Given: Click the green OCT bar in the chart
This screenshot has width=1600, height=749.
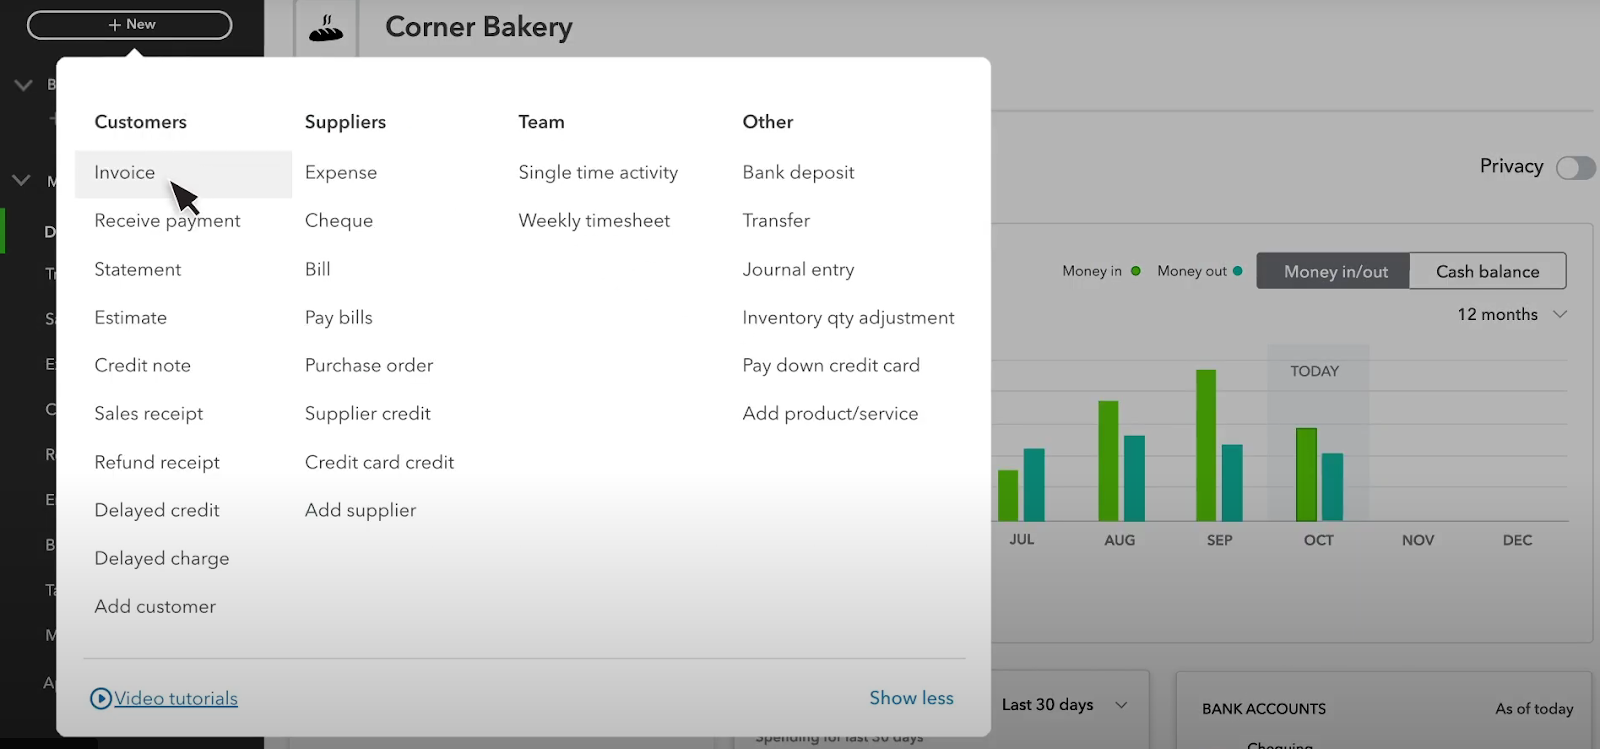Looking at the screenshot, I should click(1306, 470).
